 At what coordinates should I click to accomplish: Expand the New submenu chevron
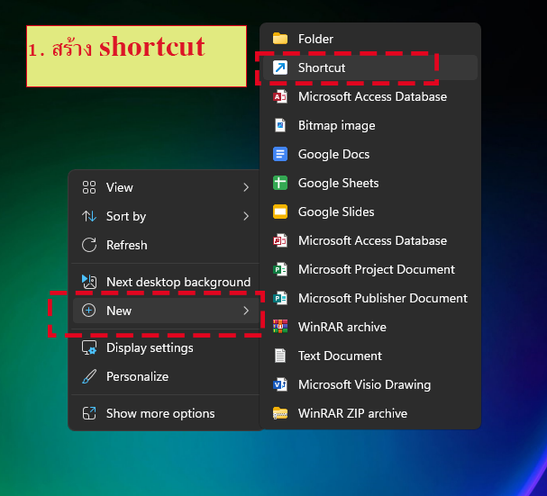pyautogui.click(x=246, y=310)
